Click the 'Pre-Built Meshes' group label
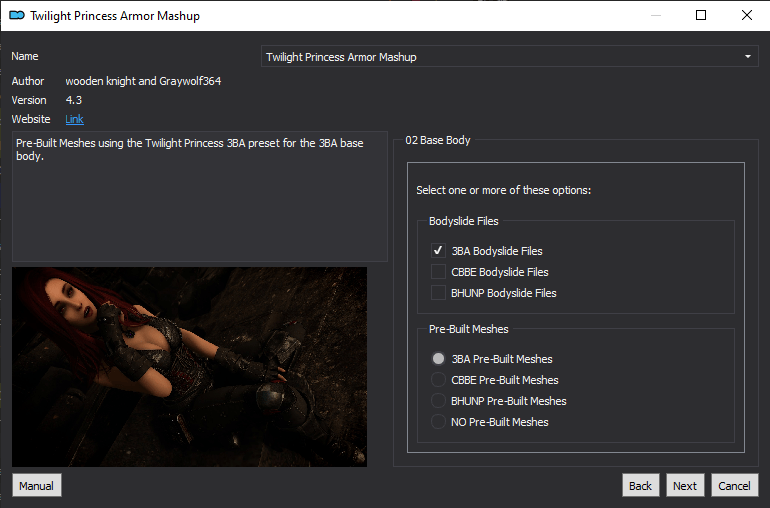770x508 pixels. [x=468, y=329]
